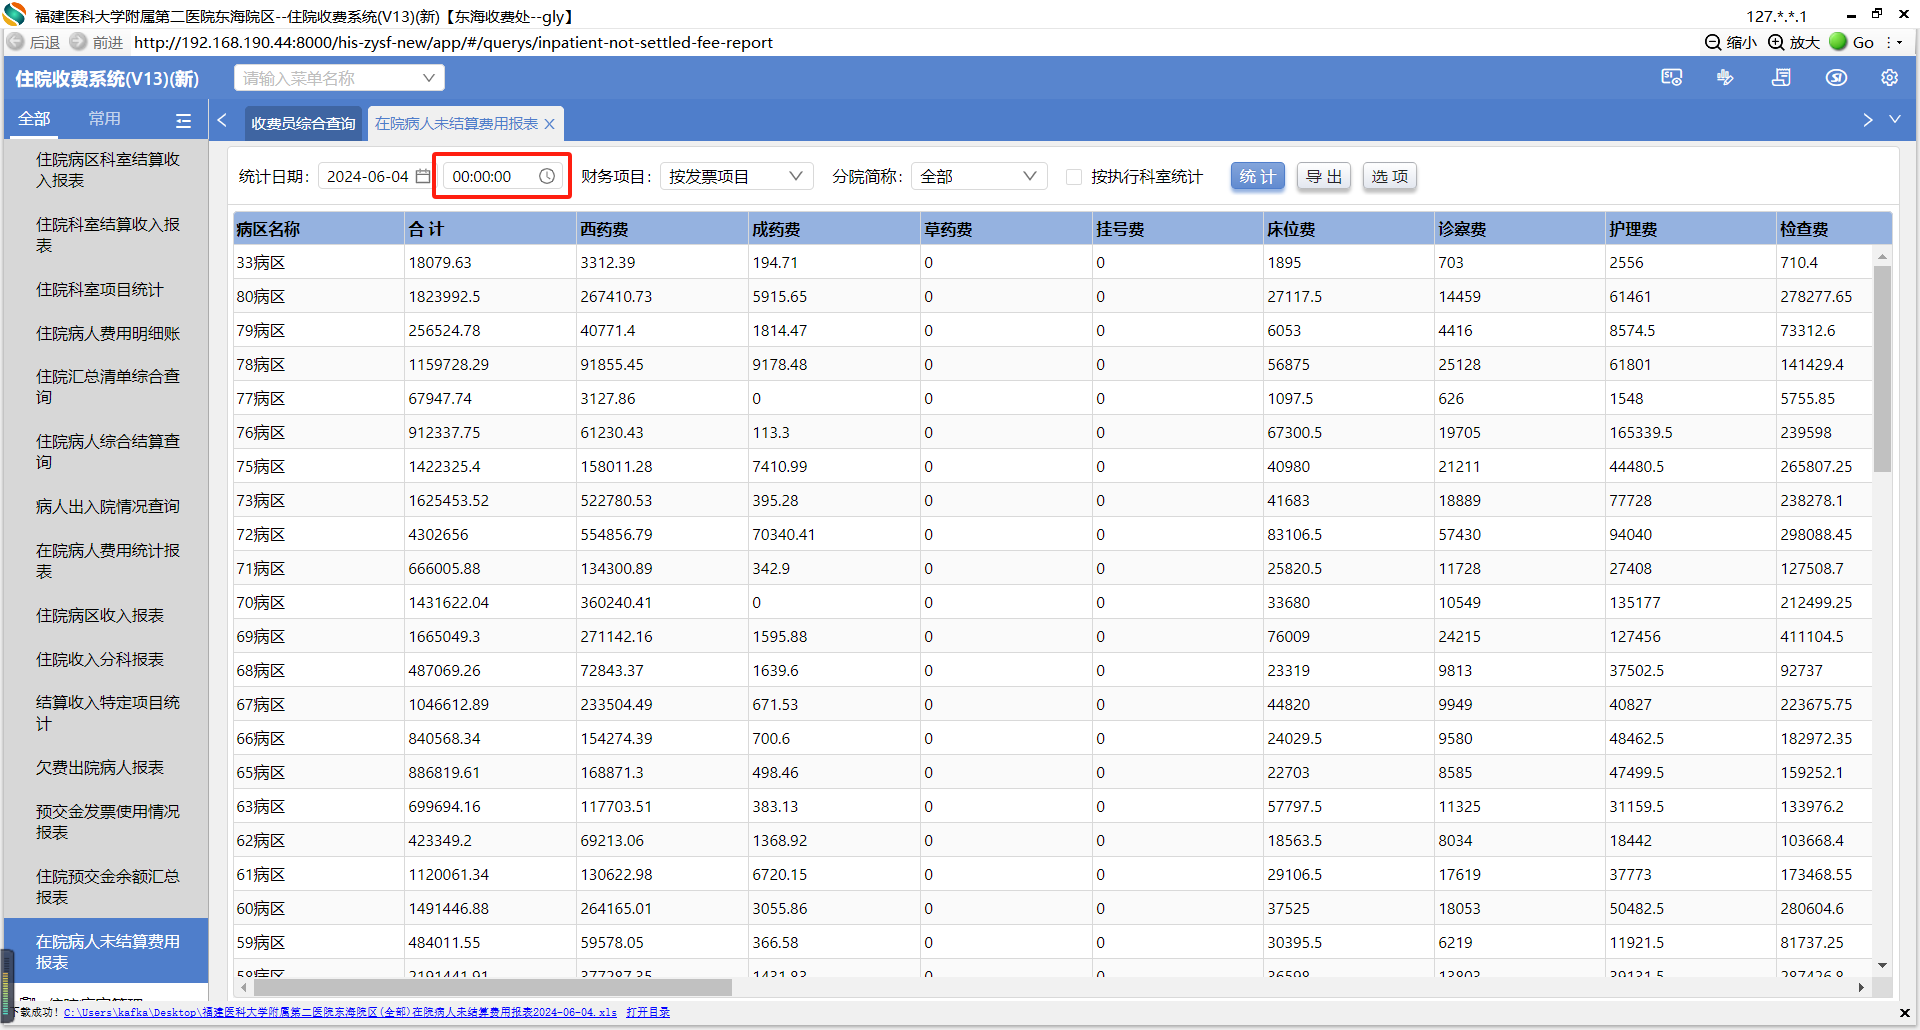Close the 在院病人未结算费用报表 tab with X
Screen dimensions: 1920x1030
[549, 124]
